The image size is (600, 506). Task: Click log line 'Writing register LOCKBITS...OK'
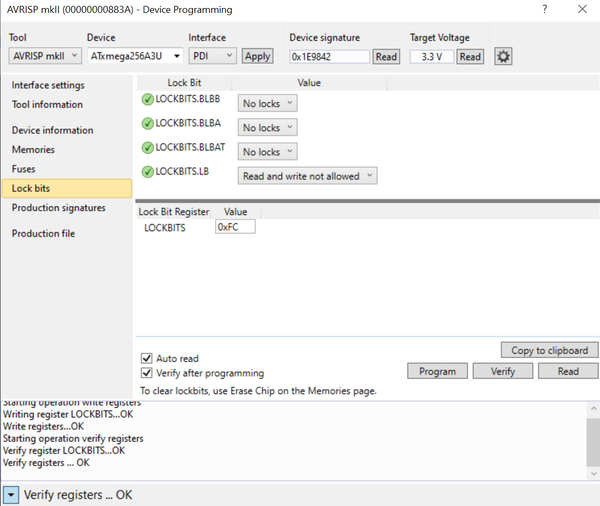click(x=68, y=414)
